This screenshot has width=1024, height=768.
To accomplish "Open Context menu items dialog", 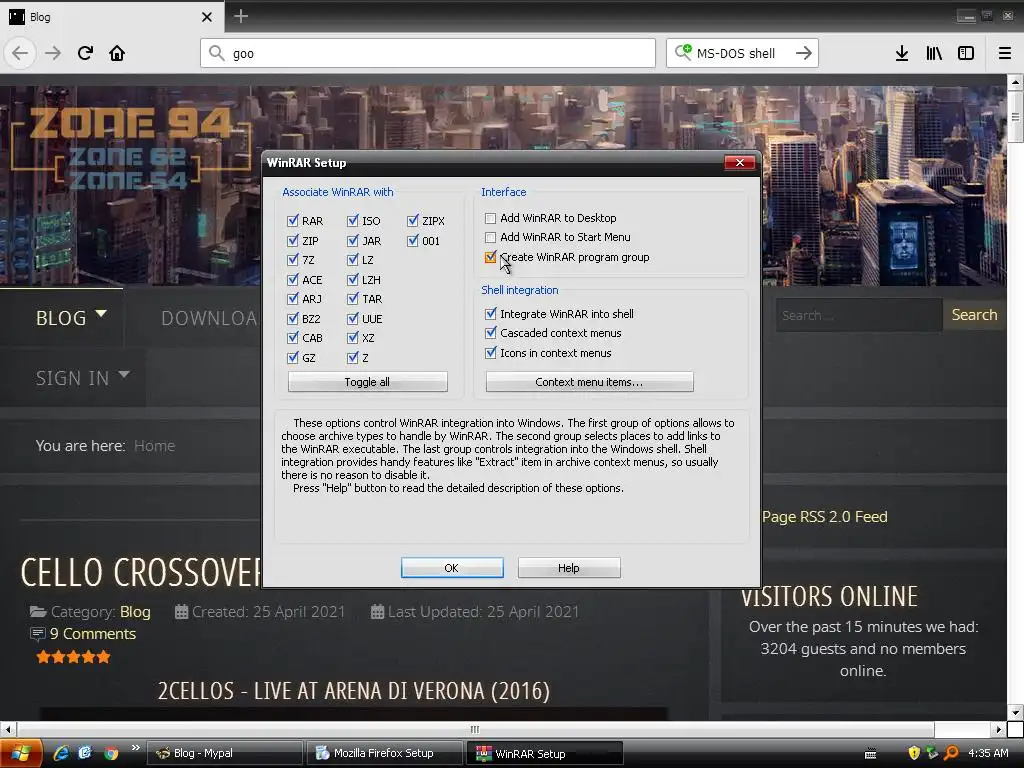I will pyautogui.click(x=589, y=382).
